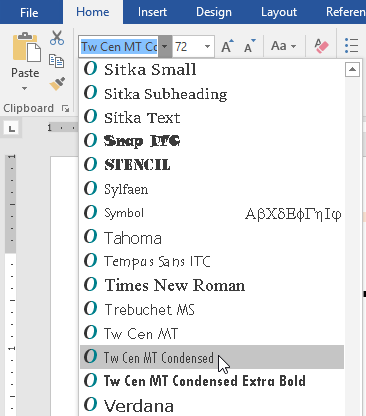Open the Clipboard dialog launcher

[x=66, y=108]
